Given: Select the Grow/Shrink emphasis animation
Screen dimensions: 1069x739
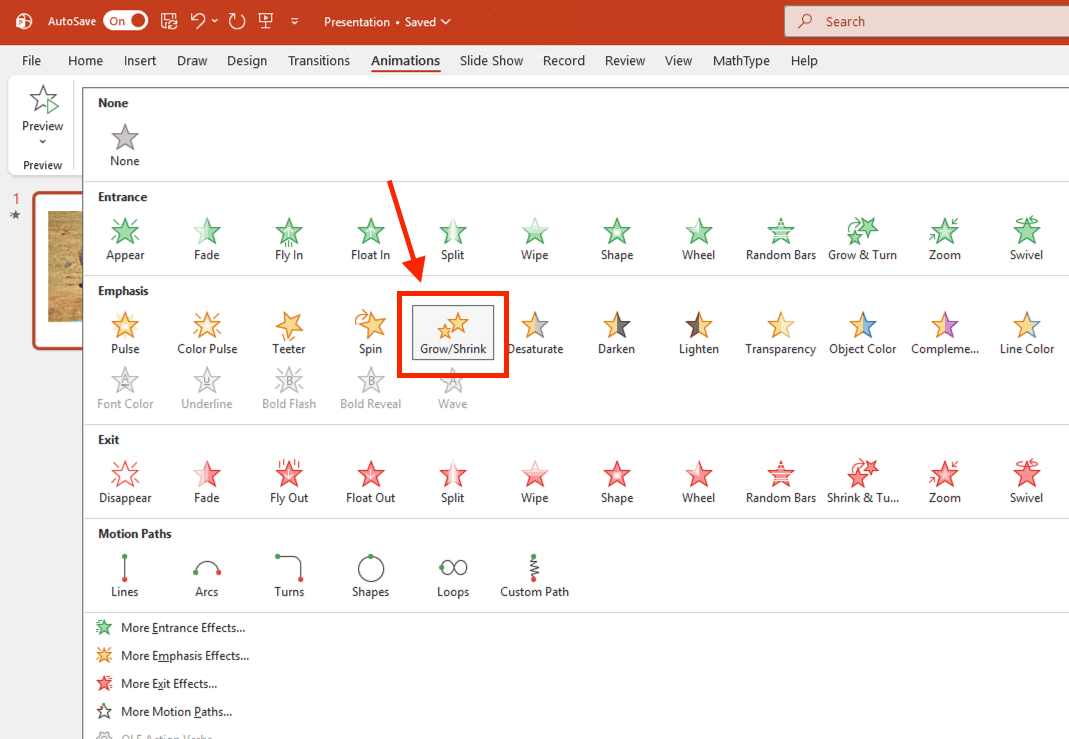Looking at the screenshot, I should click(x=453, y=332).
